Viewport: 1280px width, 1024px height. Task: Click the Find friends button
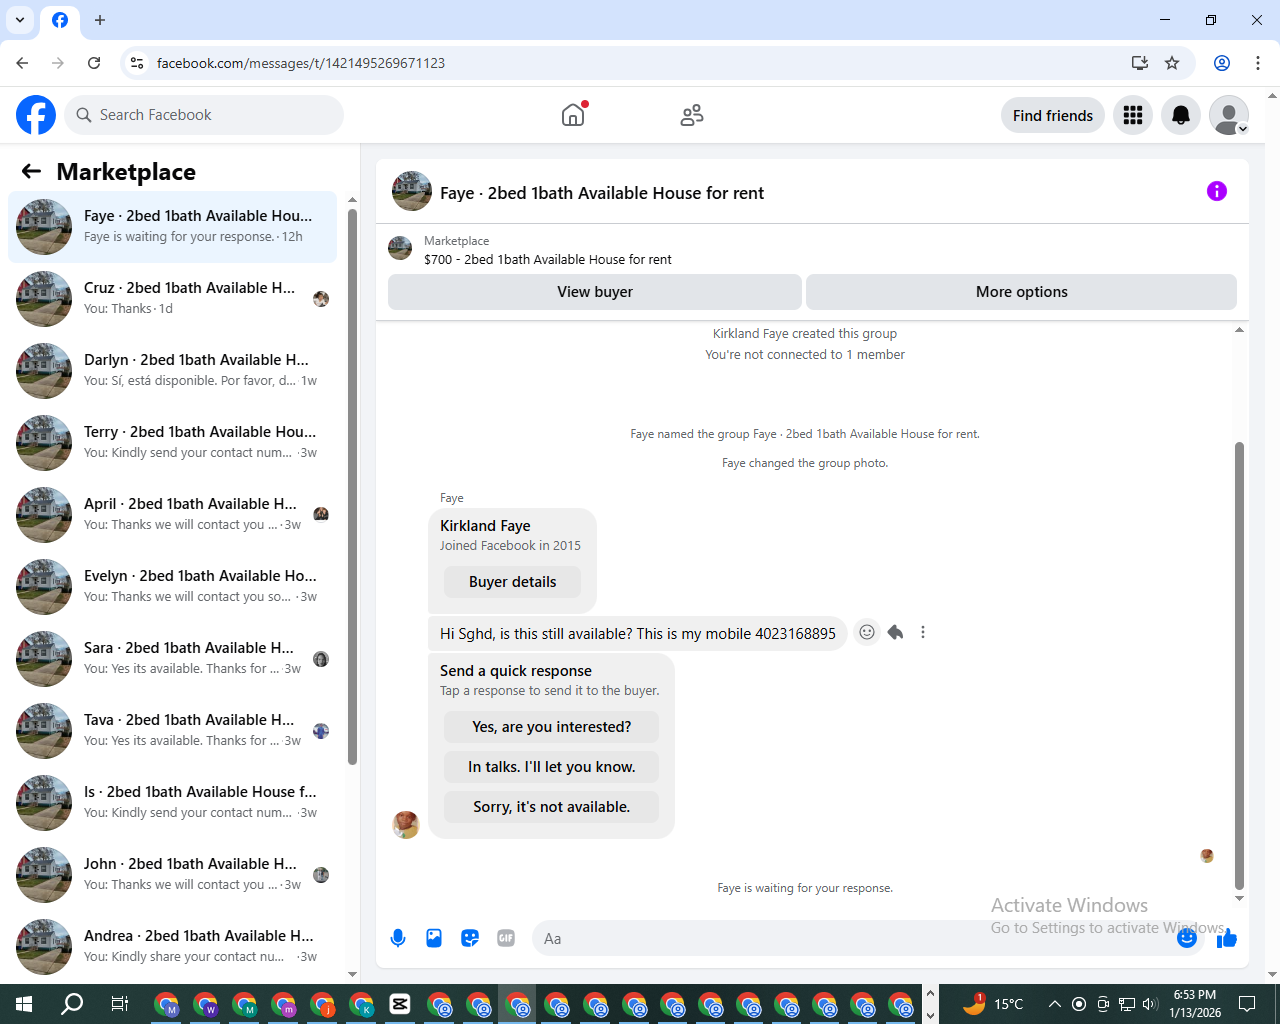point(1053,115)
